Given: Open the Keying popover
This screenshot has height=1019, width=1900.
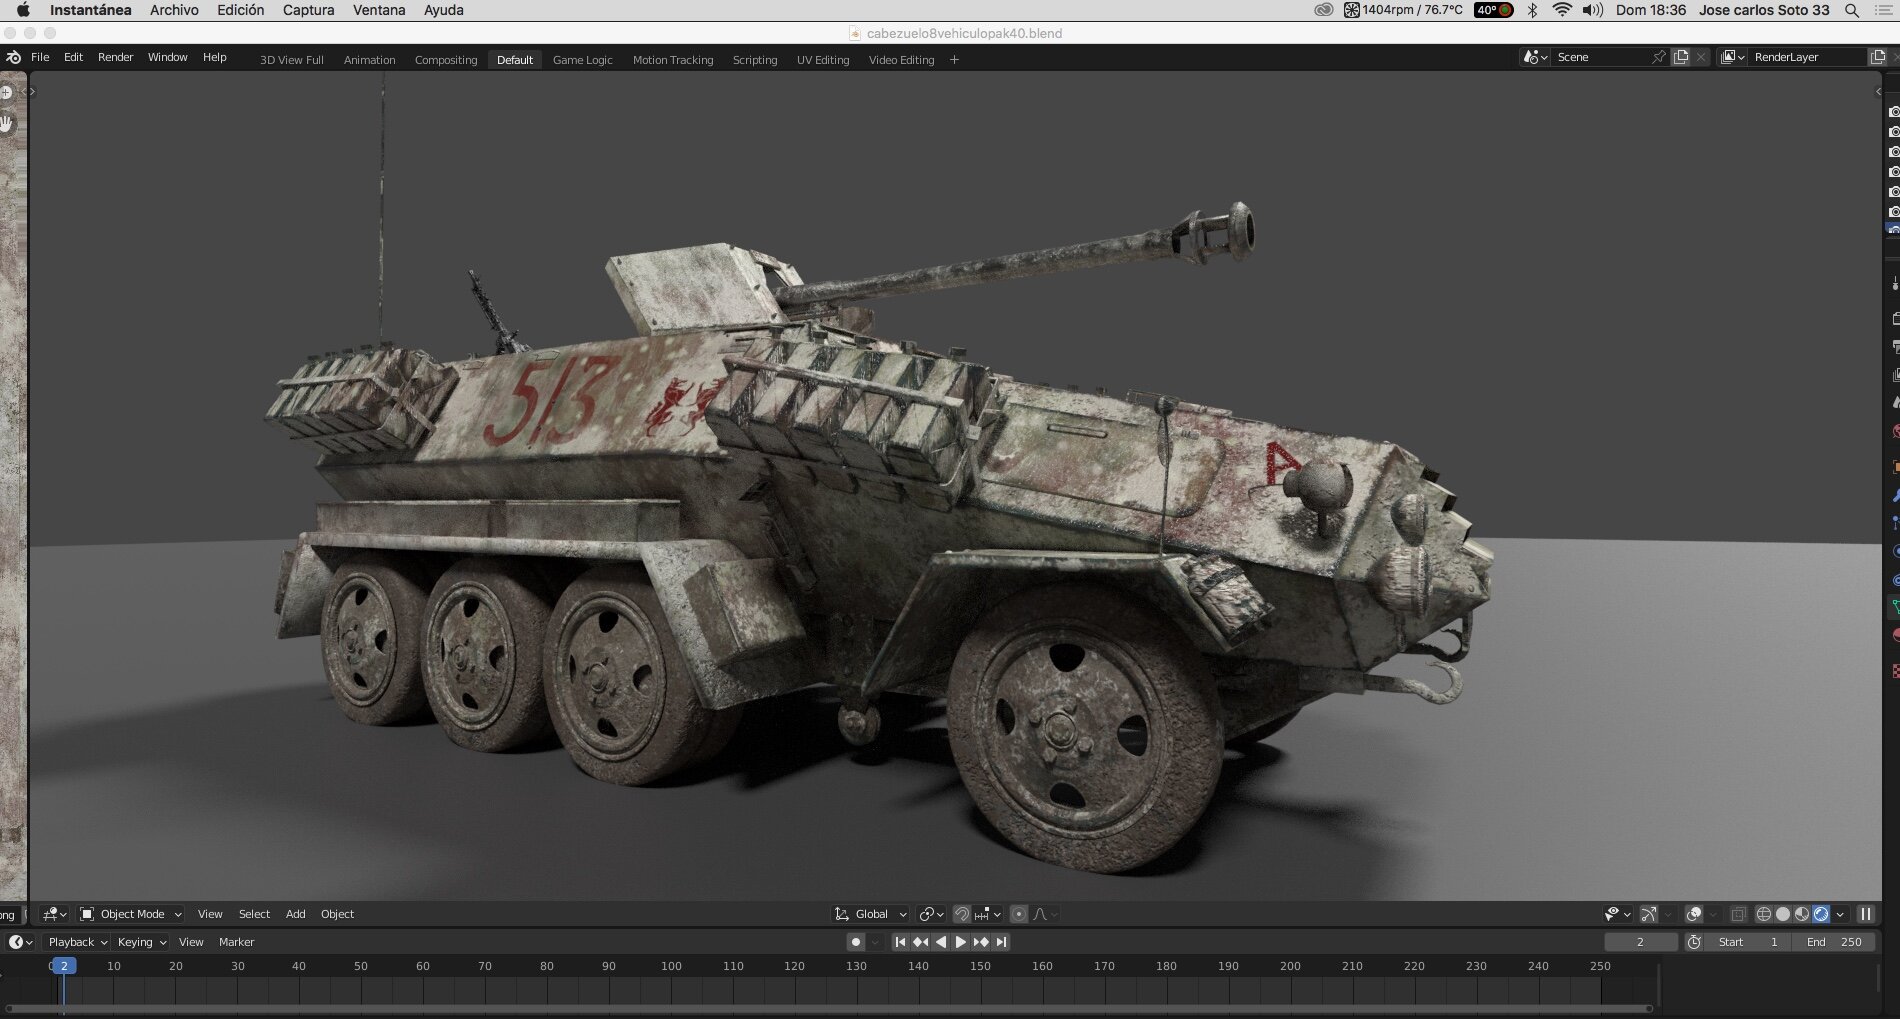Looking at the screenshot, I should pos(141,942).
